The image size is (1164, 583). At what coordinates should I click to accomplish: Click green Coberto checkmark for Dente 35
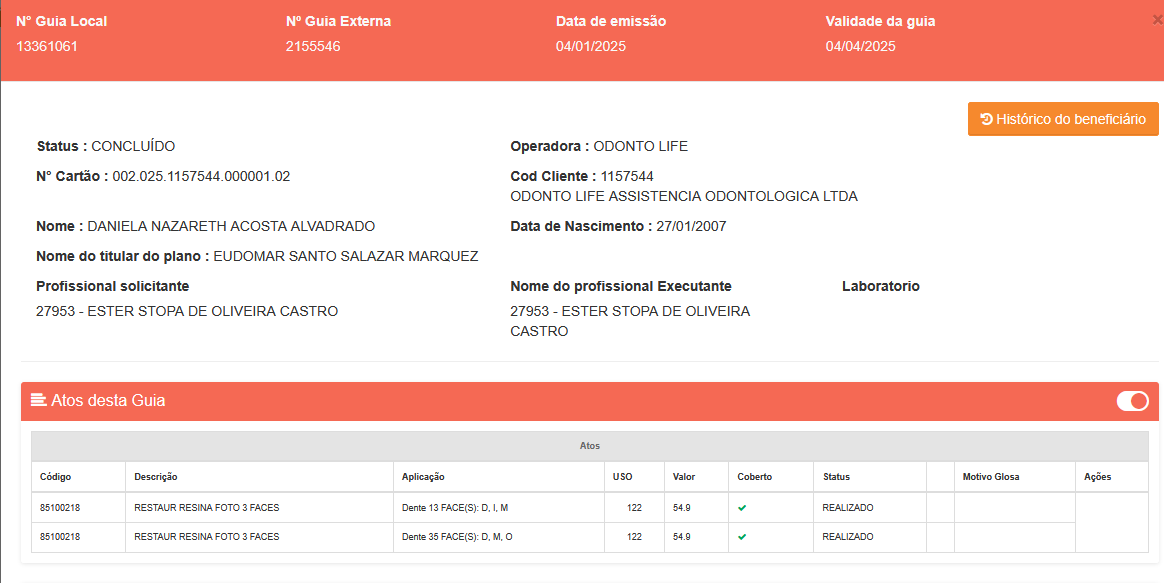tap(742, 536)
